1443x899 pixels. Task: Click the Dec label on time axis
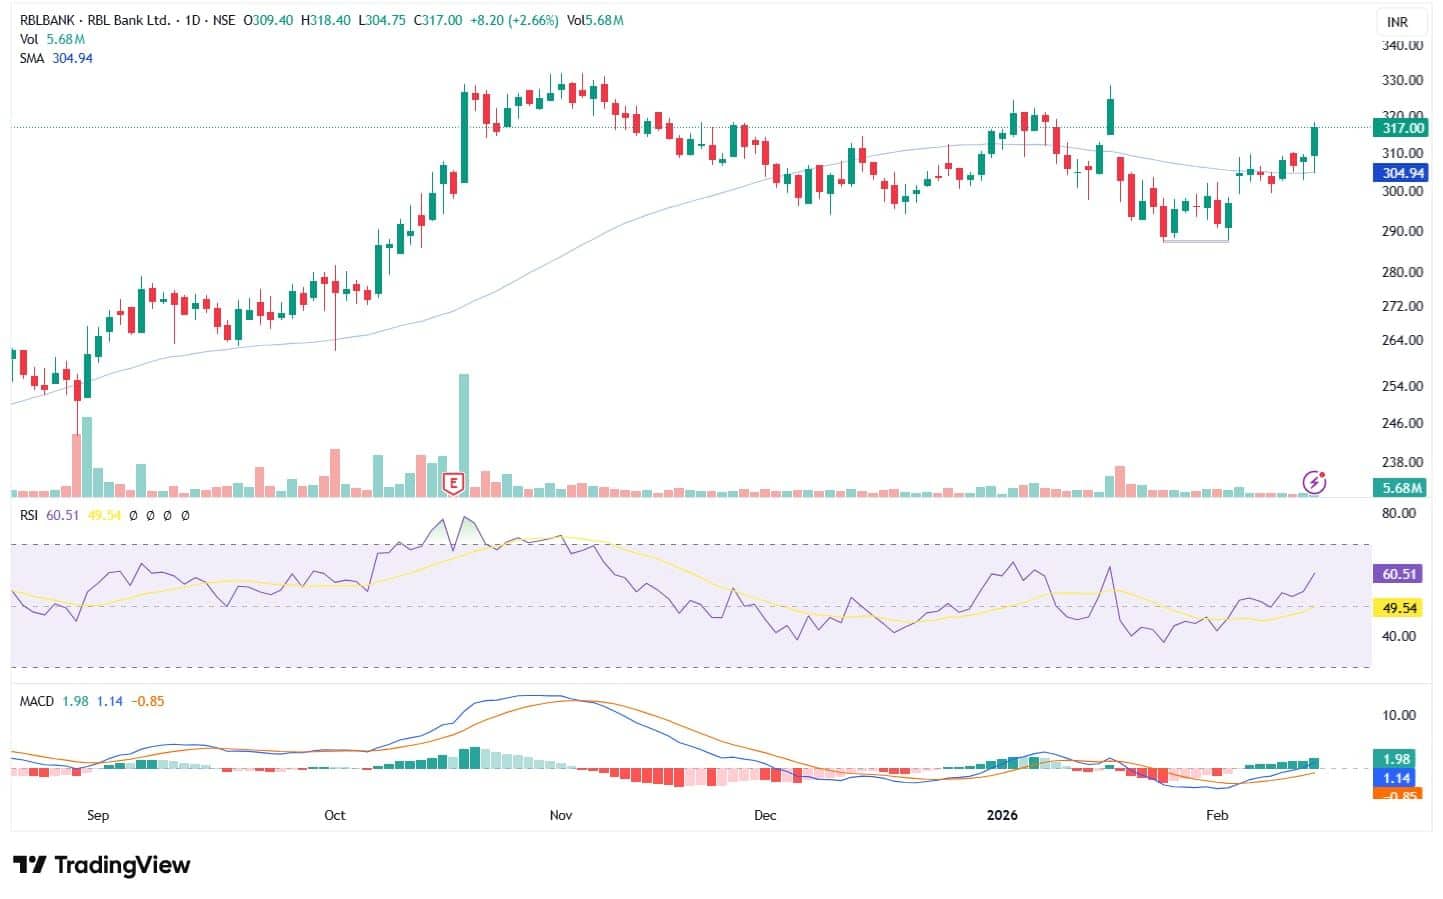(x=765, y=815)
